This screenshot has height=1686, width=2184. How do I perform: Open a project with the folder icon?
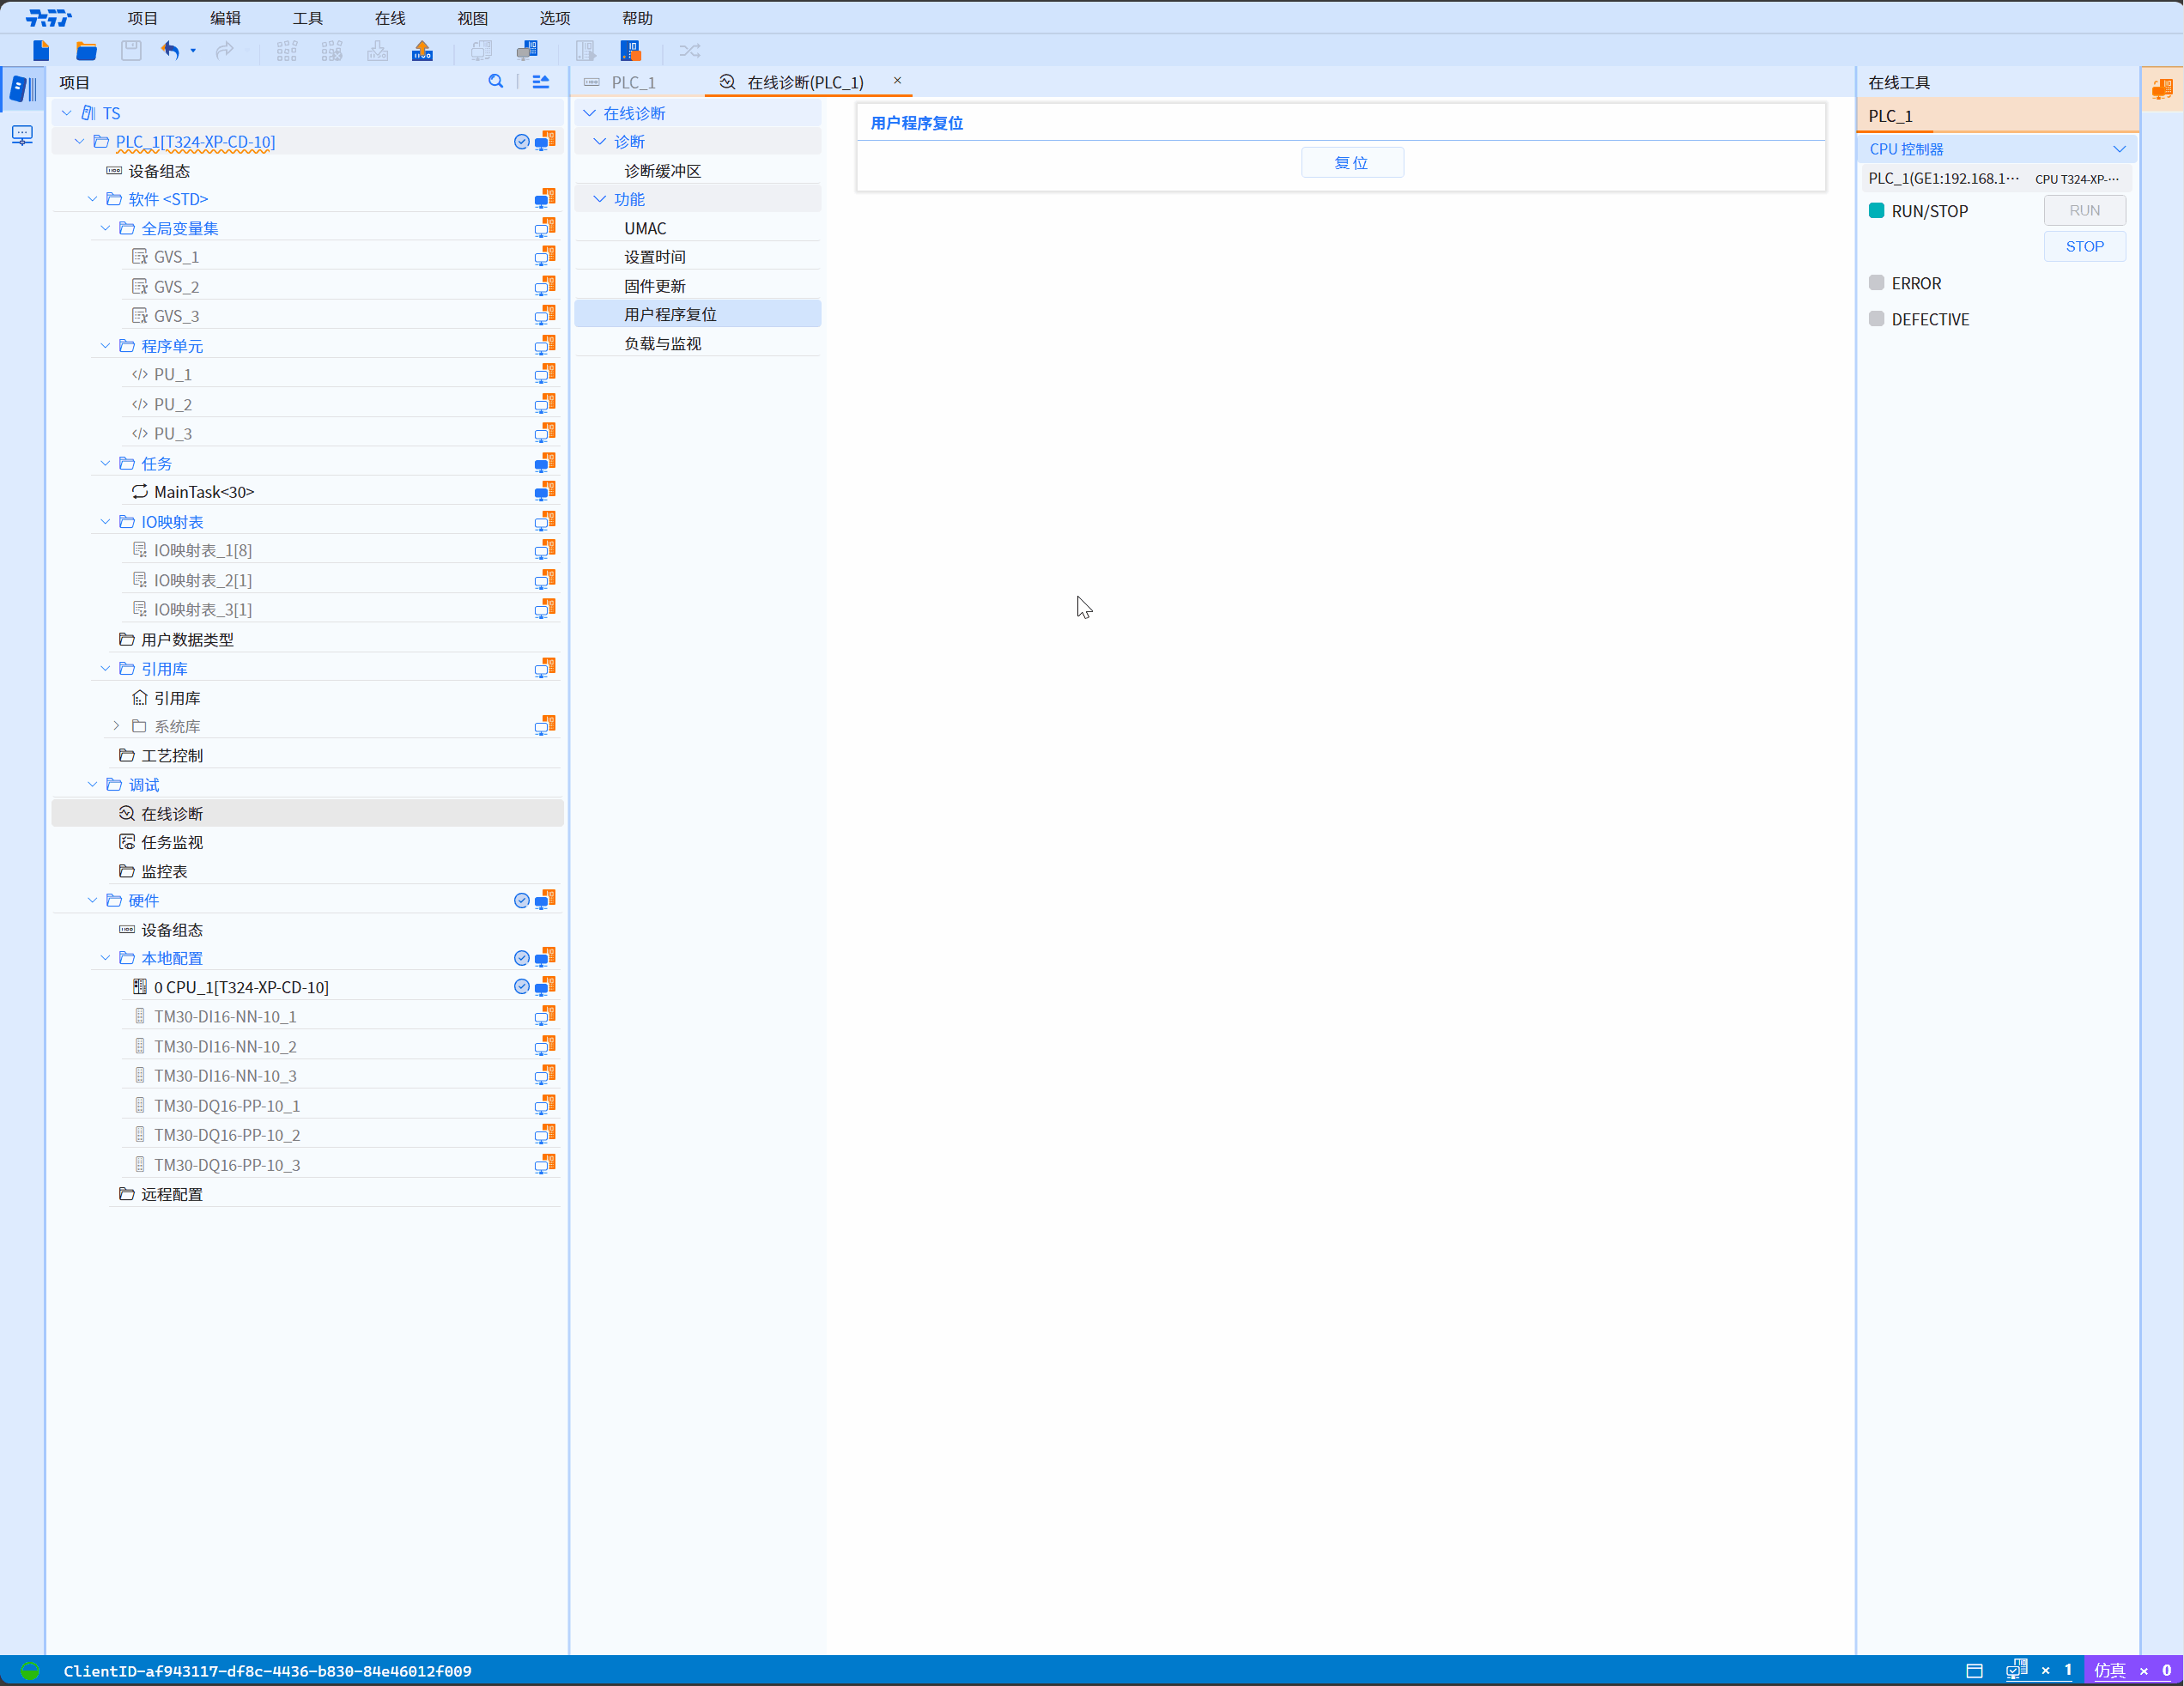click(86, 50)
